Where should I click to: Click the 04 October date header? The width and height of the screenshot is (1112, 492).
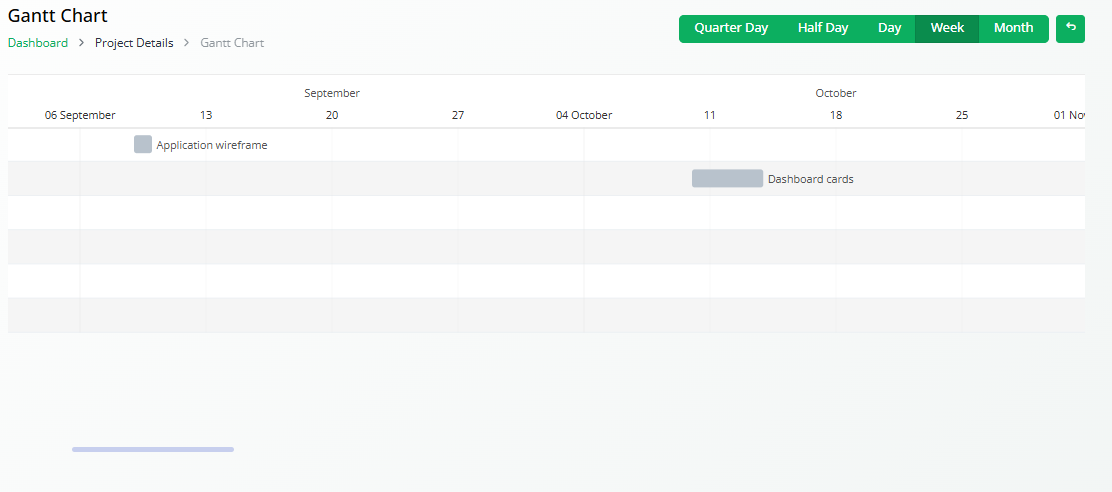point(584,115)
